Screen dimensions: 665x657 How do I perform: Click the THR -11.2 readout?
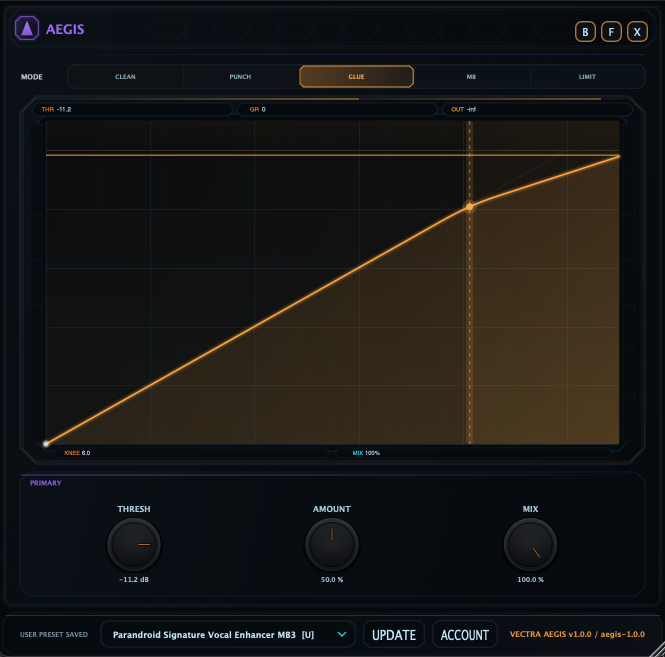point(132,109)
